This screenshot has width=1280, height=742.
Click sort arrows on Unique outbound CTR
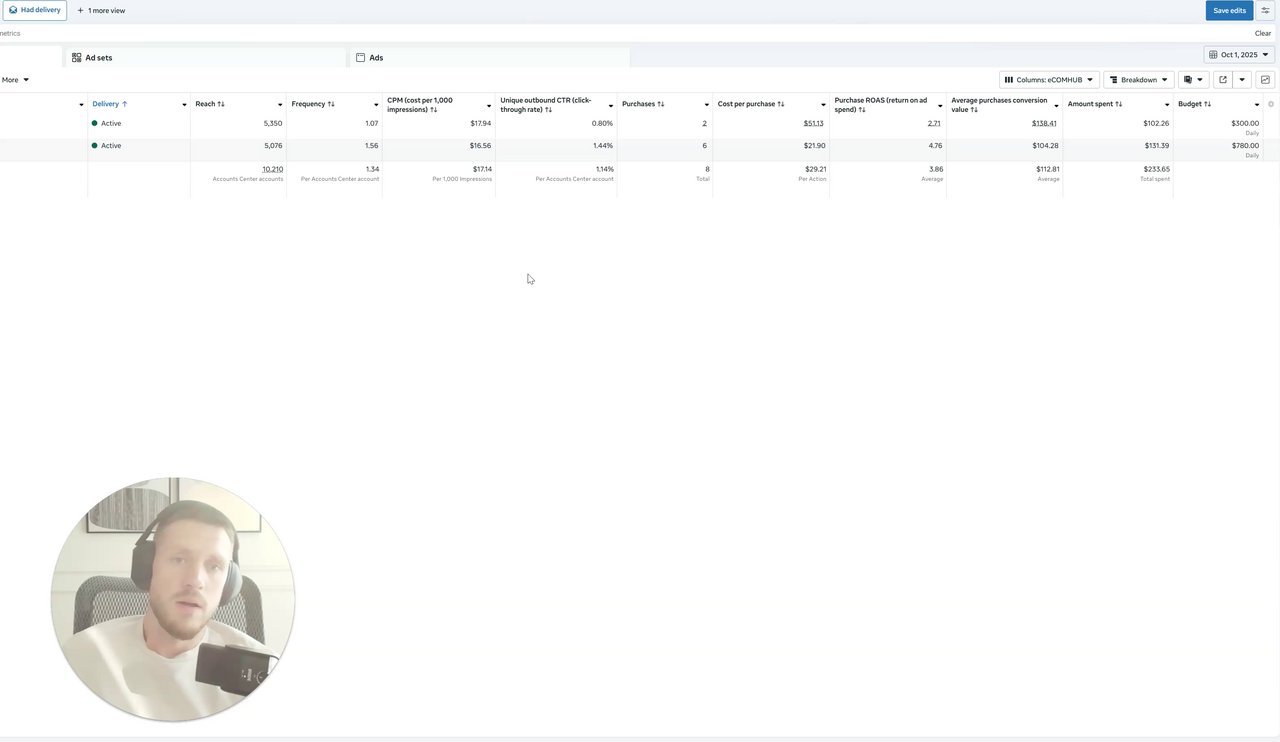tap(549, 109)
